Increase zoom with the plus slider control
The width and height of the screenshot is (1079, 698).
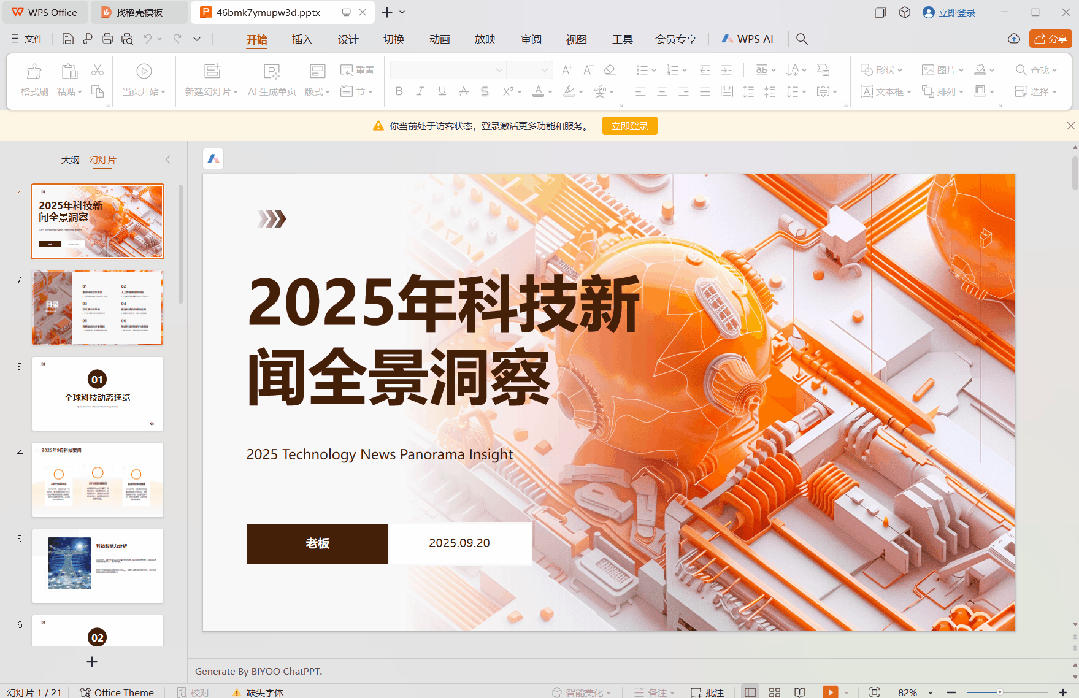coord(1064,691)
